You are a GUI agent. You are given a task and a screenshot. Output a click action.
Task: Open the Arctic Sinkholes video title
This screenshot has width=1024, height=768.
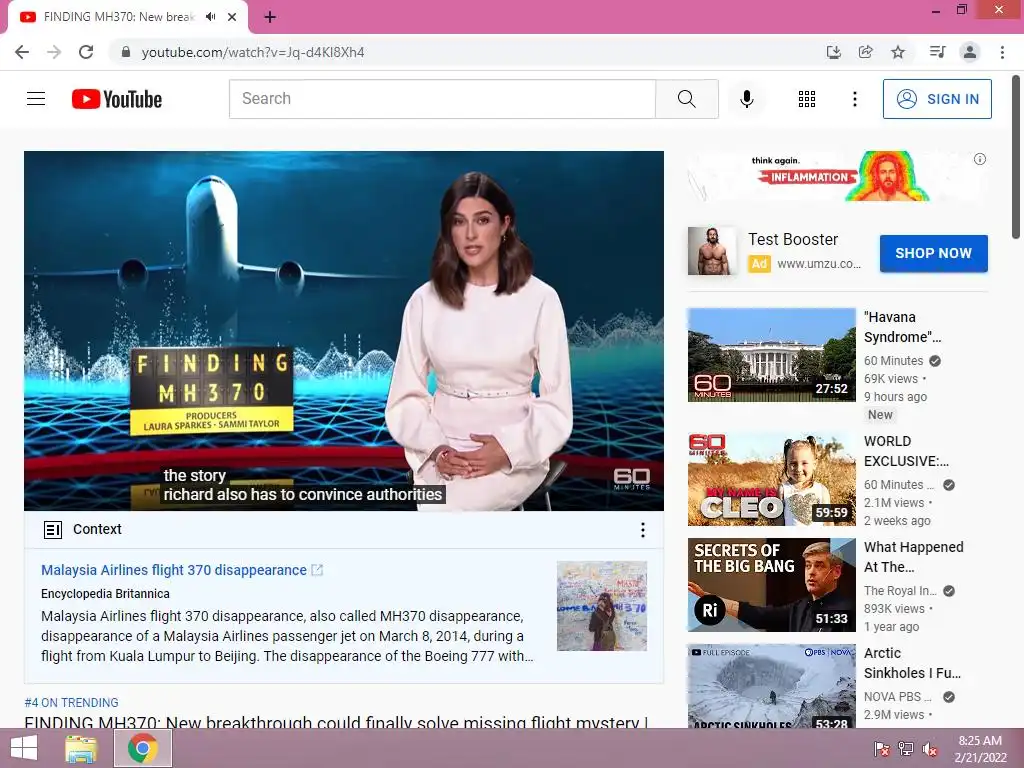[912, 663]
